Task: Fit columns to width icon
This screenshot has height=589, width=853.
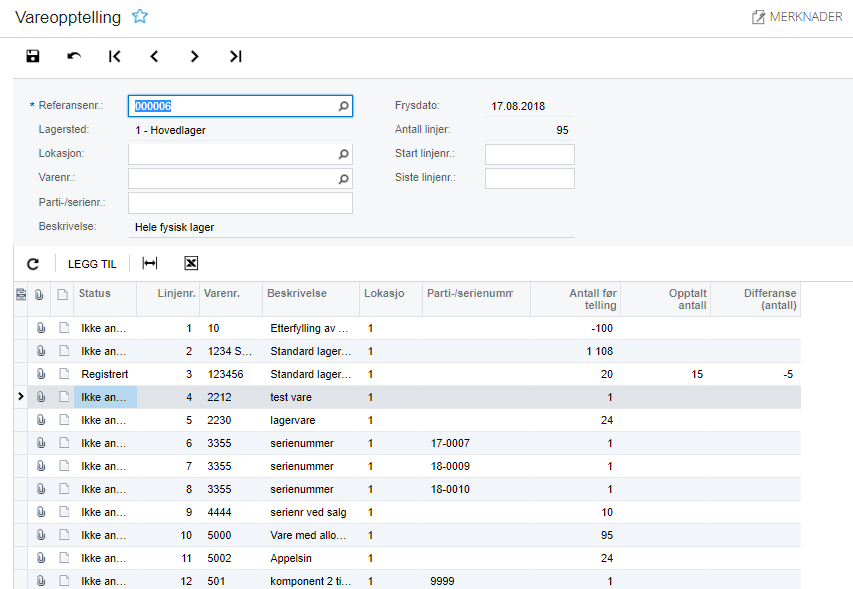Action: [x=150, y=263]
